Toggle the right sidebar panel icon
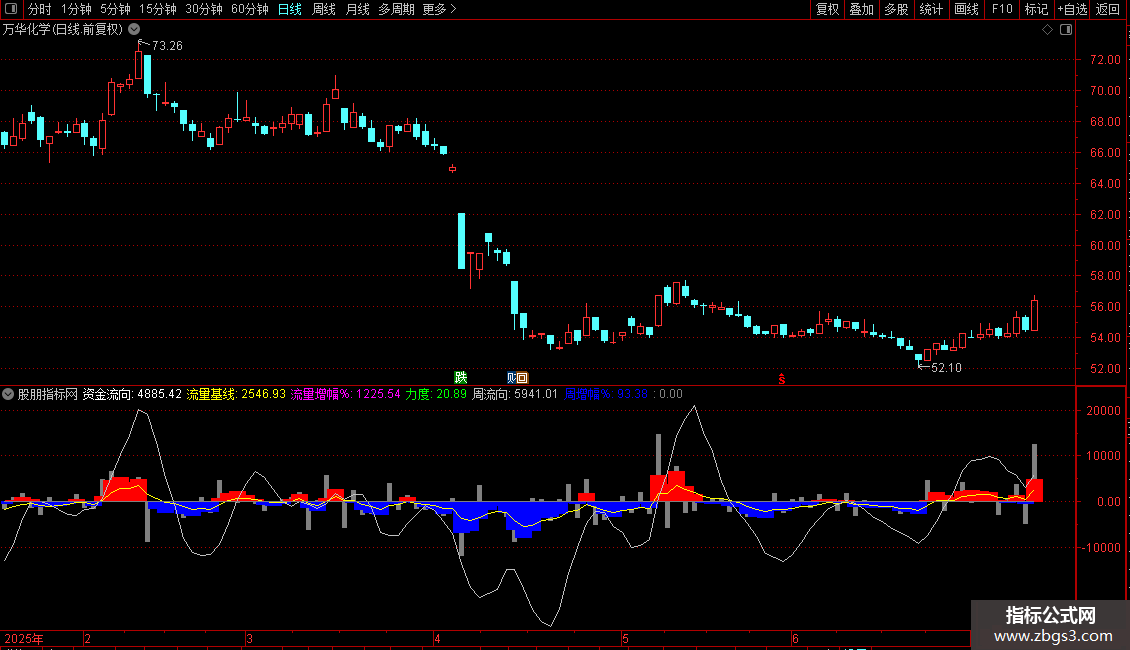Screen dimensions: 1130x650 (x=1066, y=30)
